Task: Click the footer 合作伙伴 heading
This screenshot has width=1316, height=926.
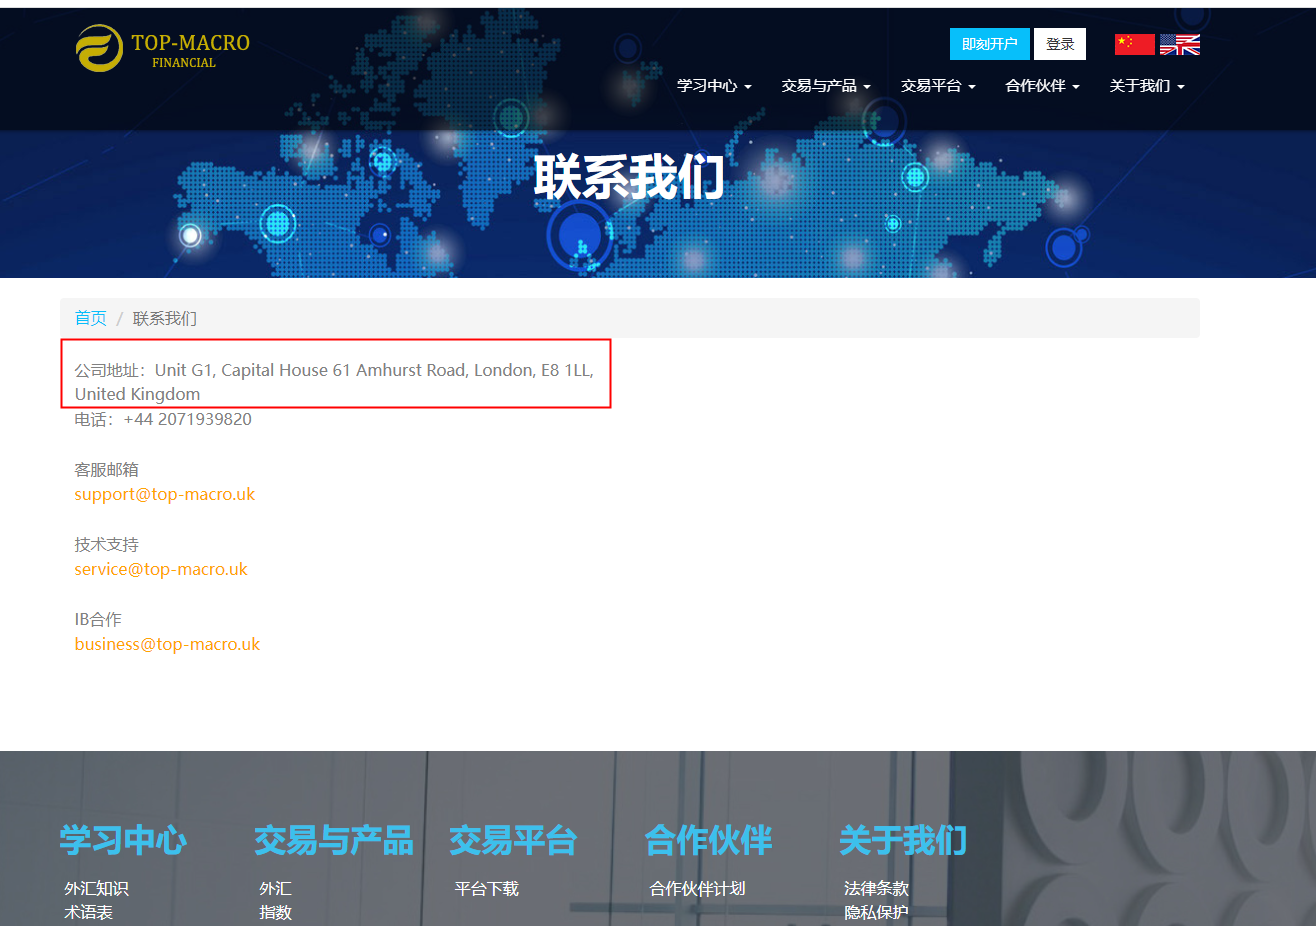Action: [708, 840]
